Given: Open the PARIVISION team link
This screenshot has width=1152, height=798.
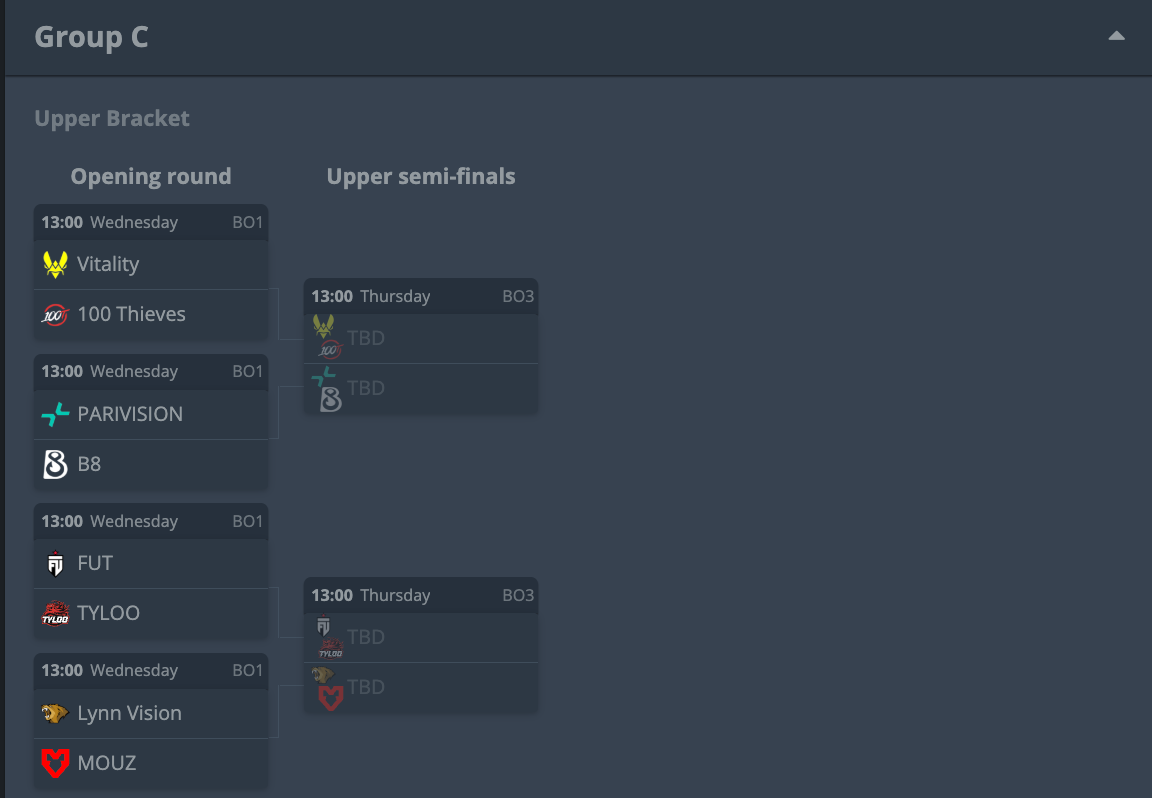Looking at the screenshot, I should pos(130,414).
